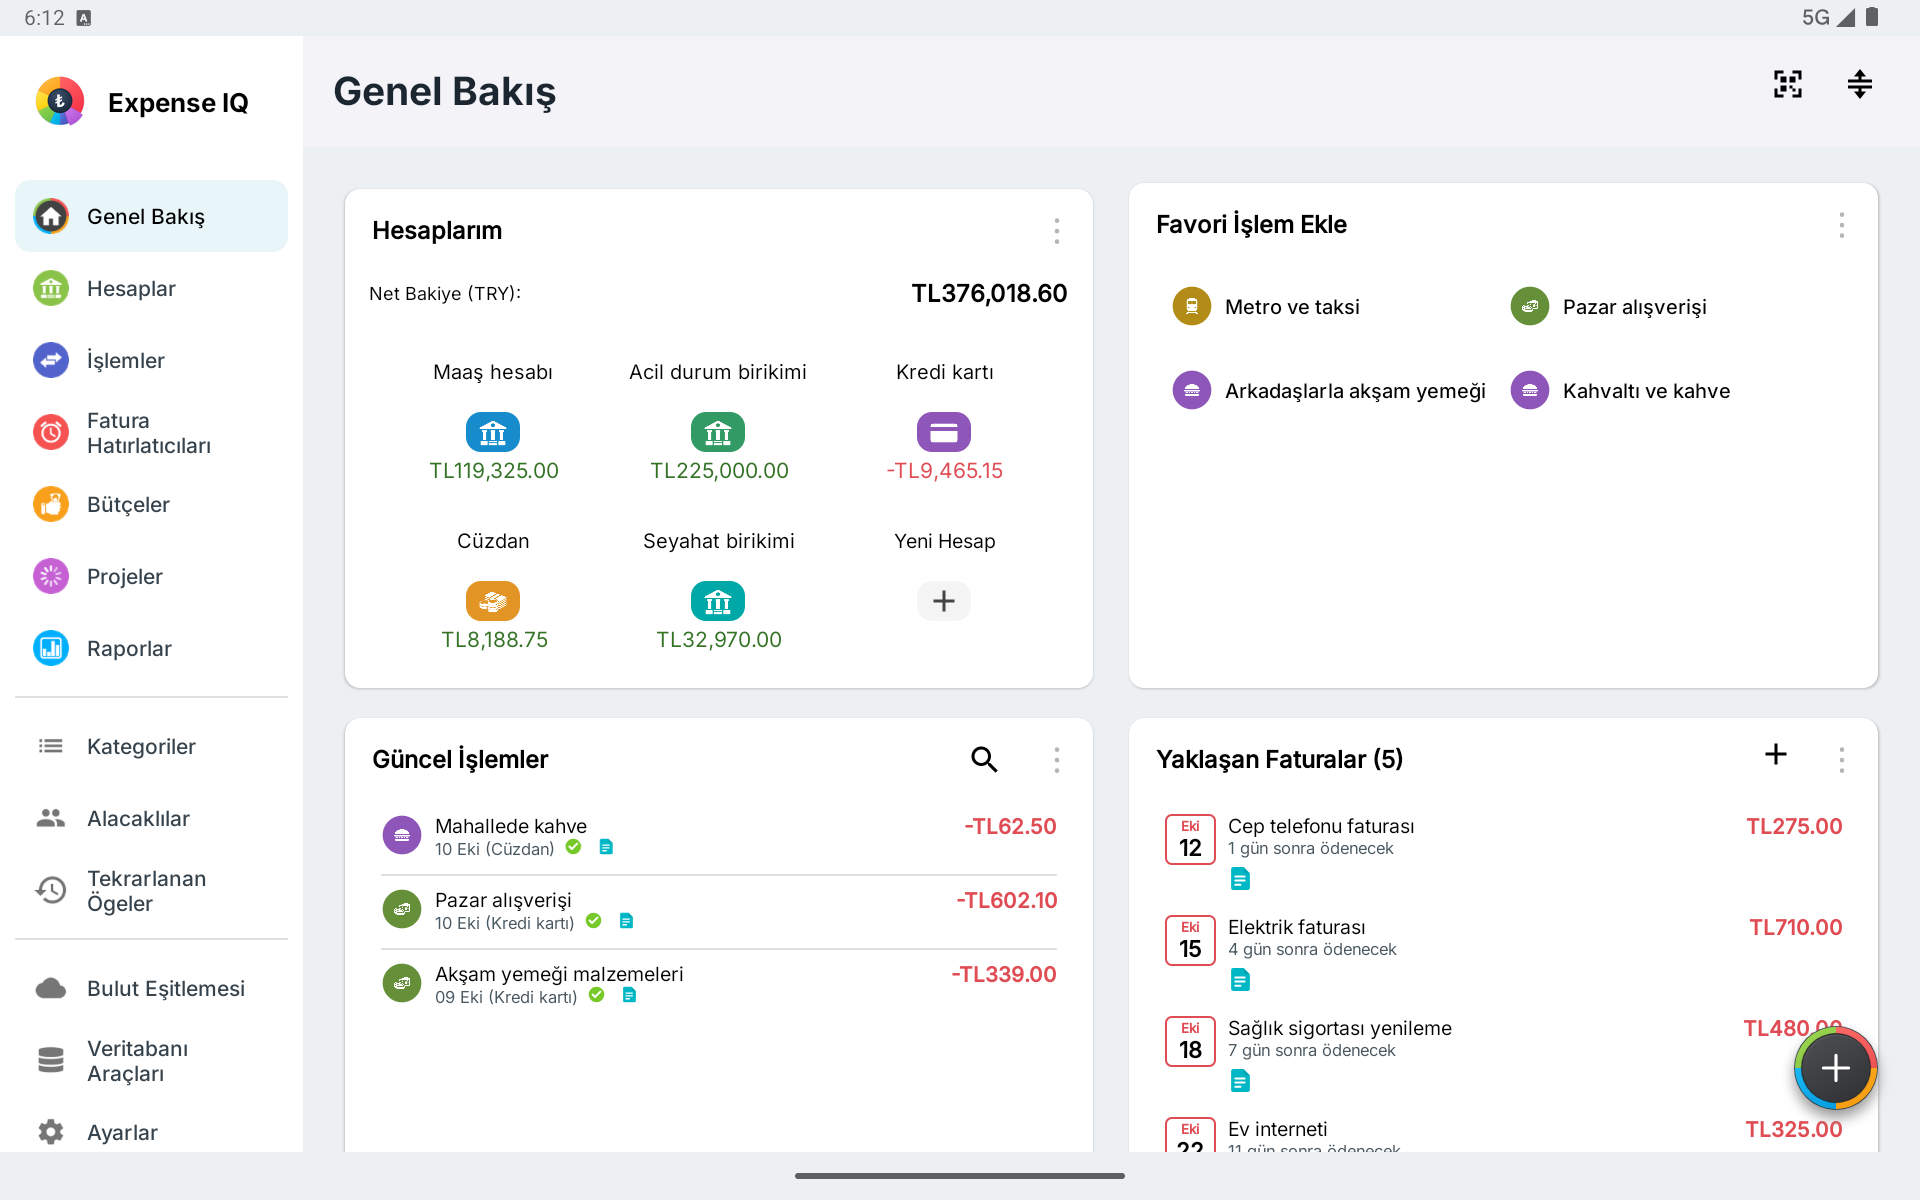The height and width of the screenshot is (1200, 1920).
Task: Open Tekrarlanan Ögeler in sidebar
Action: tap(151, 890)
